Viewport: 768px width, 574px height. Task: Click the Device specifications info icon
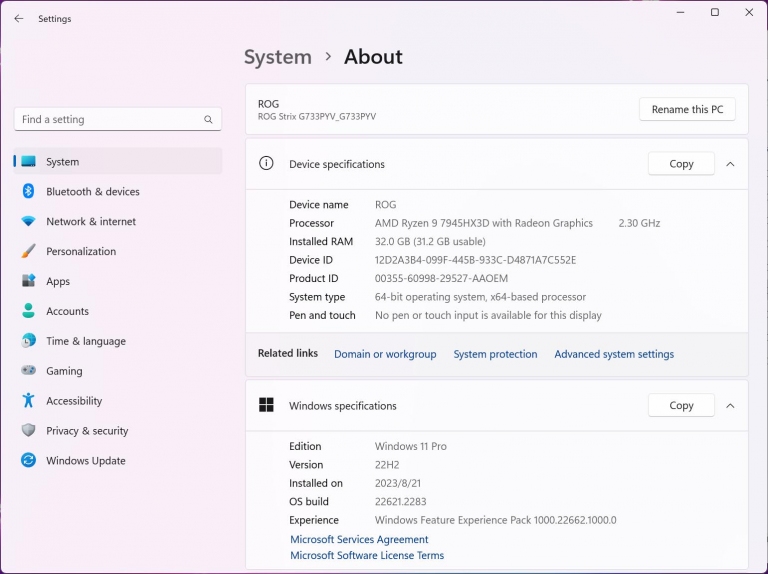[x=266, y=163]
